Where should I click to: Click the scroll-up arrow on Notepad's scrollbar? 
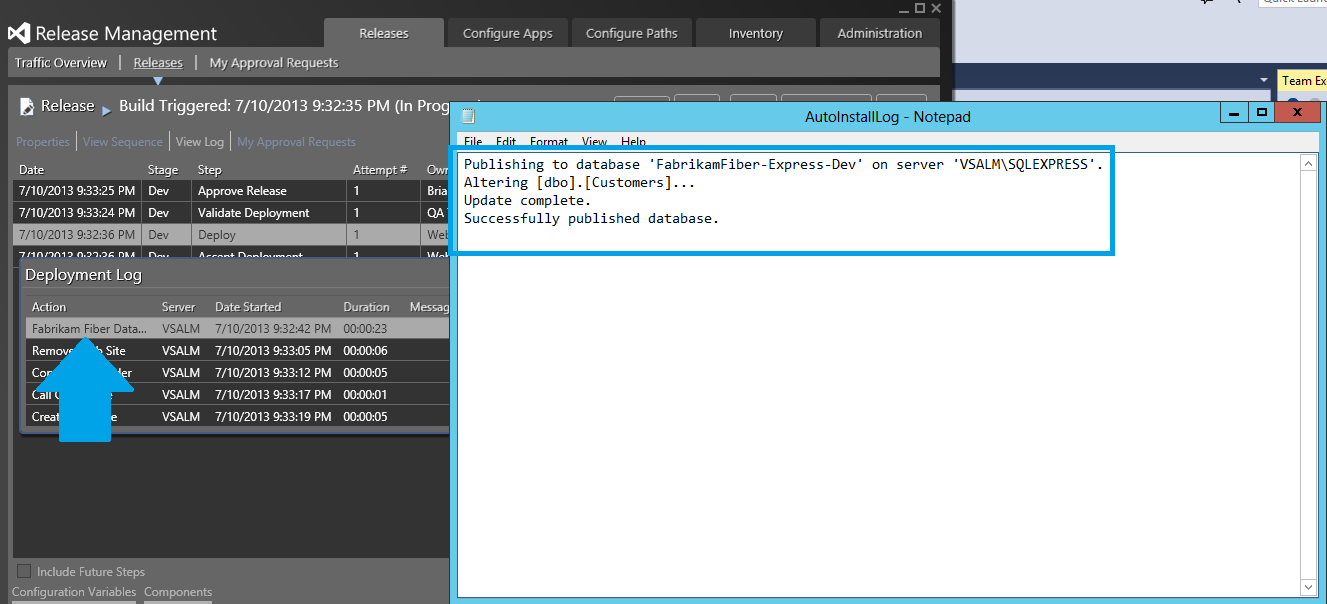(1310, 163)
